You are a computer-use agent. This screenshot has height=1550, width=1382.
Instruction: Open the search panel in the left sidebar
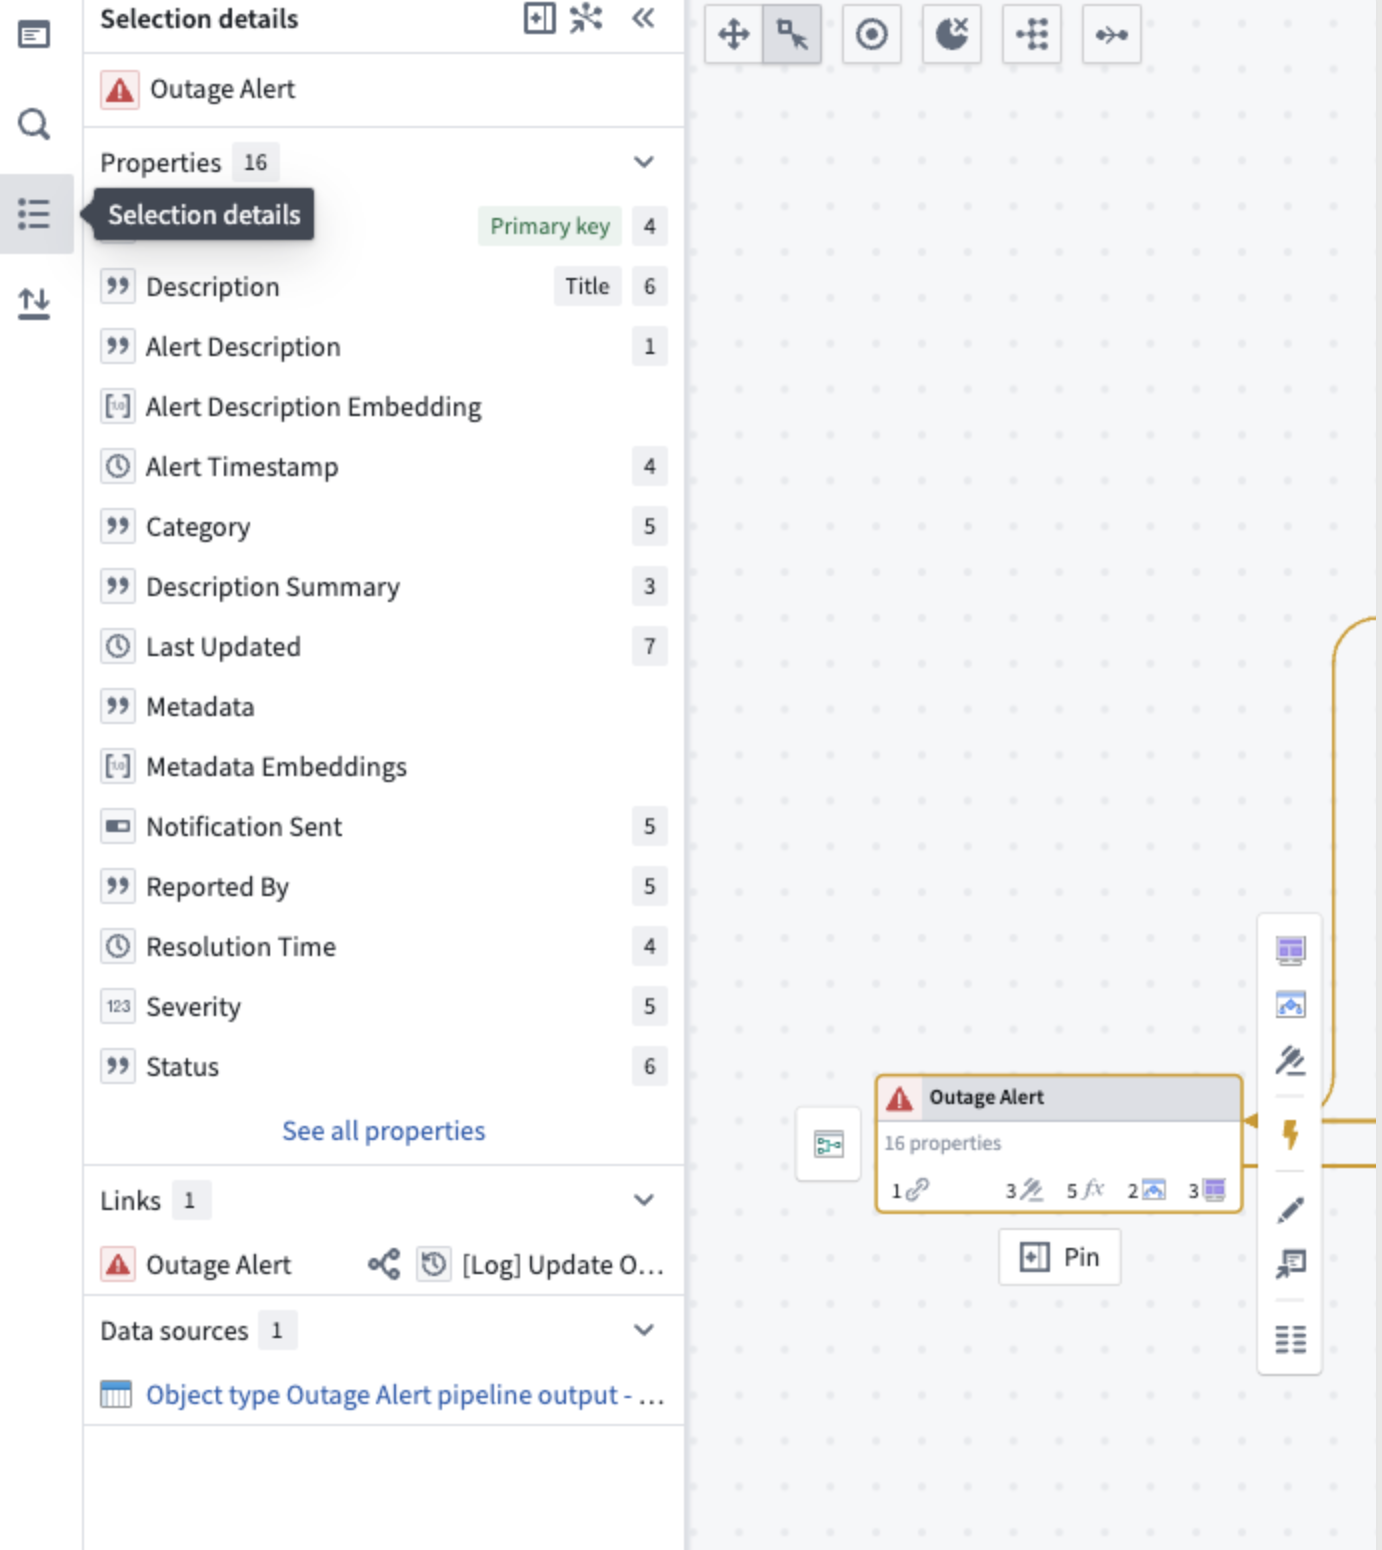pyautogui.click(x=34, y=124)
